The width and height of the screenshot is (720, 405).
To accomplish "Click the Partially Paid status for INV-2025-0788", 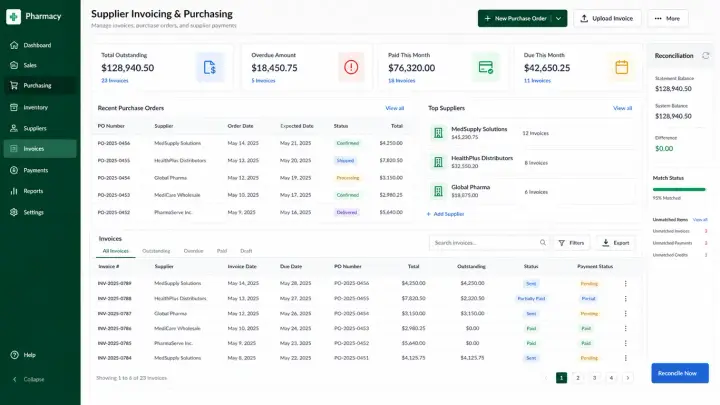I will 531,298.
